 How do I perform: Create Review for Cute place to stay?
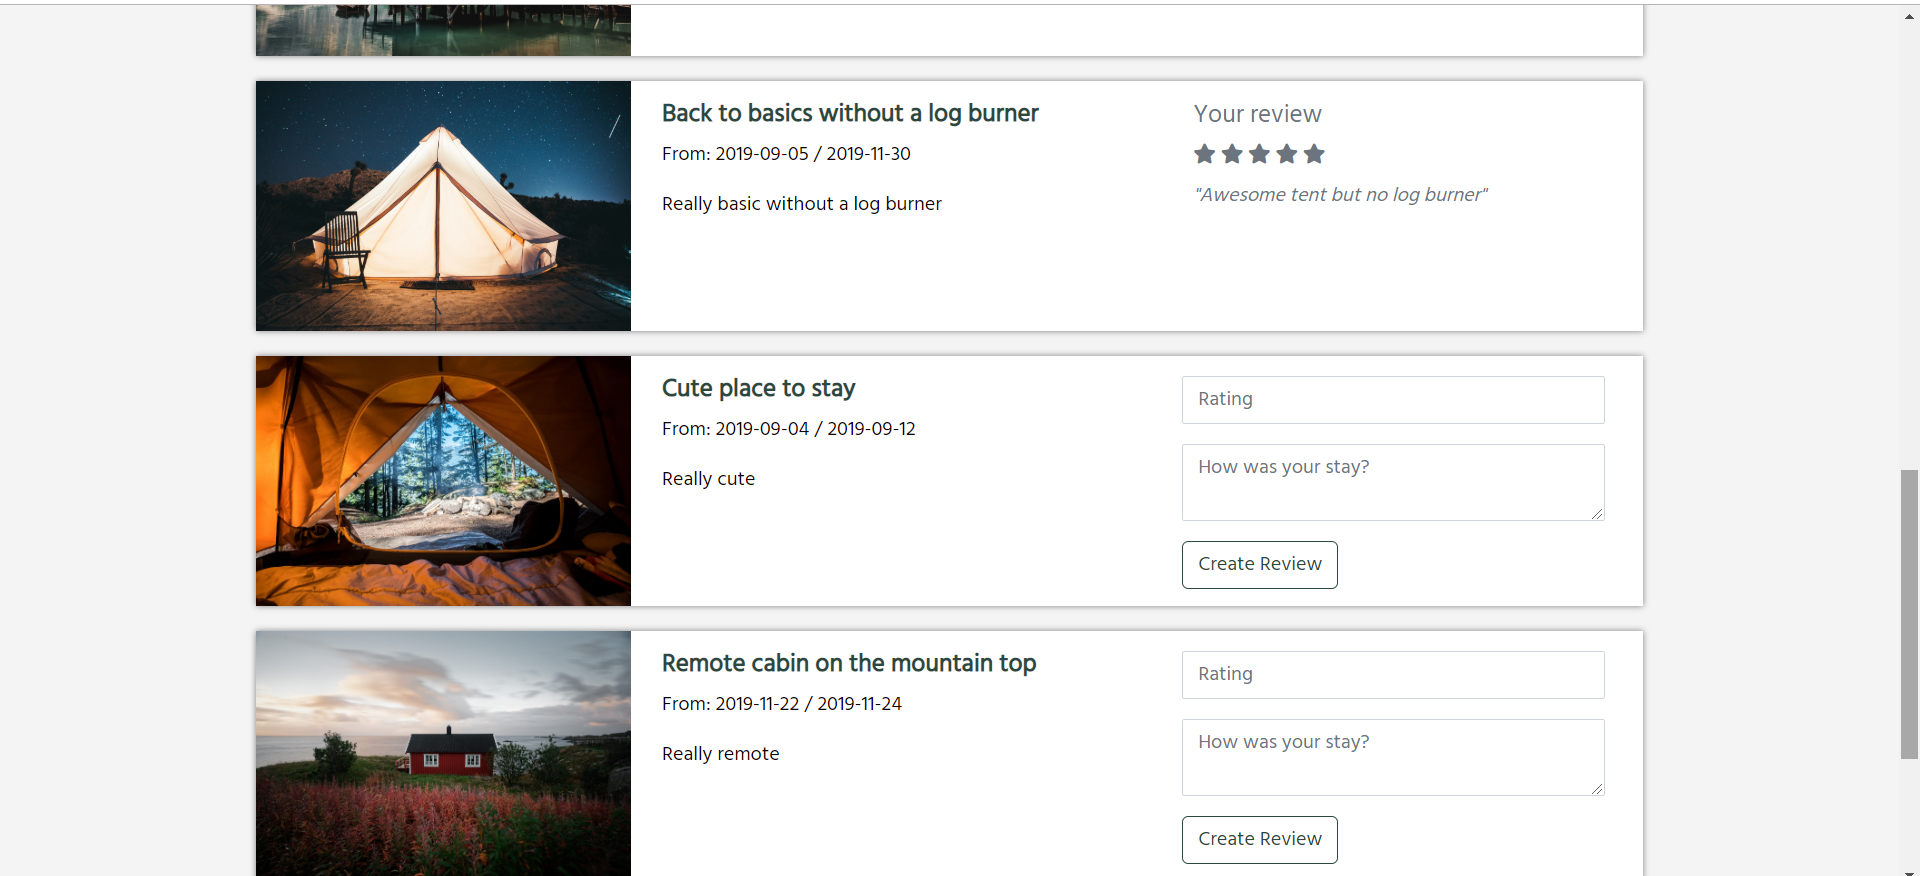pyautogui.click(x=1260, y=565)
